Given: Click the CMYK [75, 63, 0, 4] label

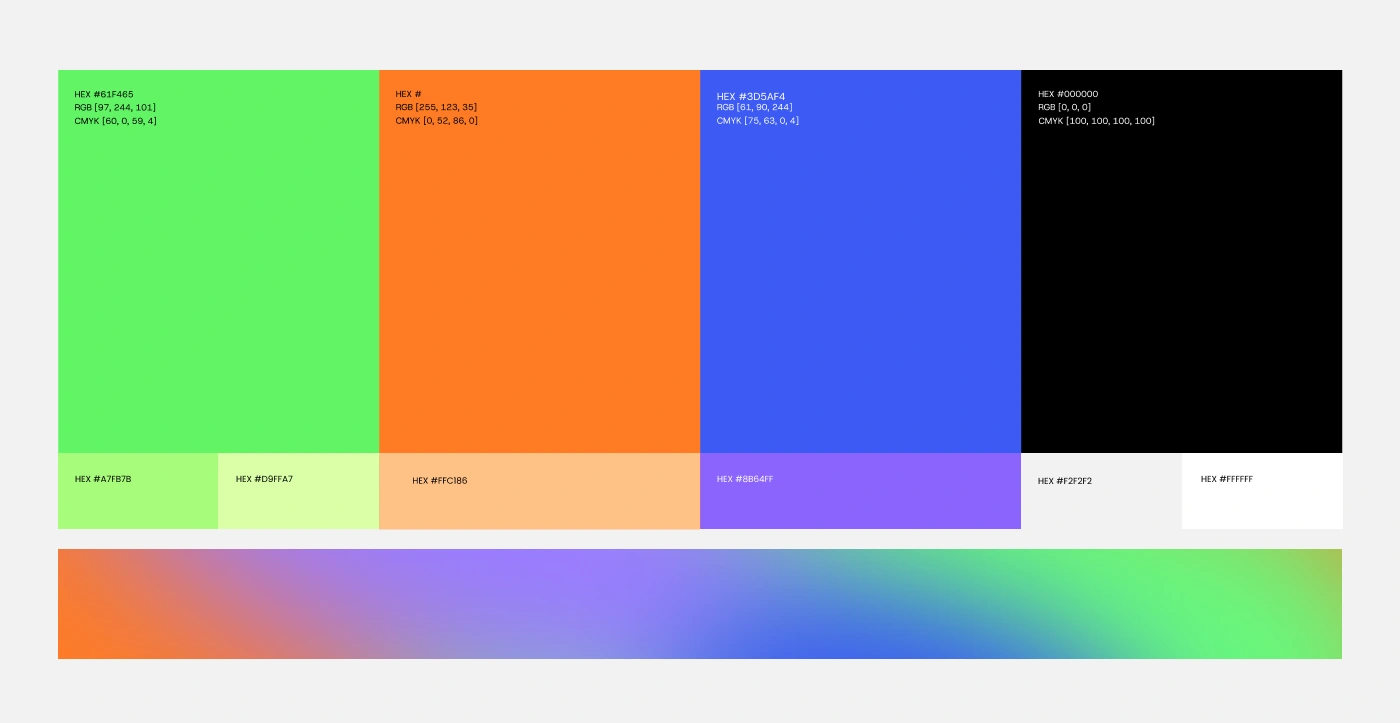Looking at the screenshot, I should 757,120.
